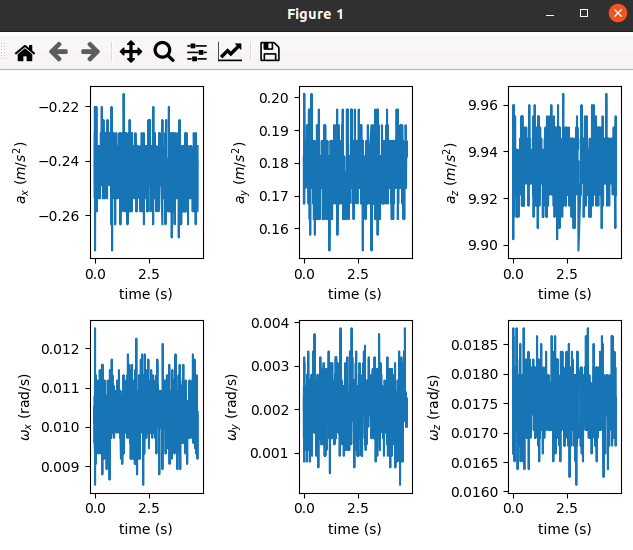The height and width of the screenshot is (550, 633).
Task: Click inside the ω_z angular velocity plot
Action: pyautogui.click(x=565, y=407)
